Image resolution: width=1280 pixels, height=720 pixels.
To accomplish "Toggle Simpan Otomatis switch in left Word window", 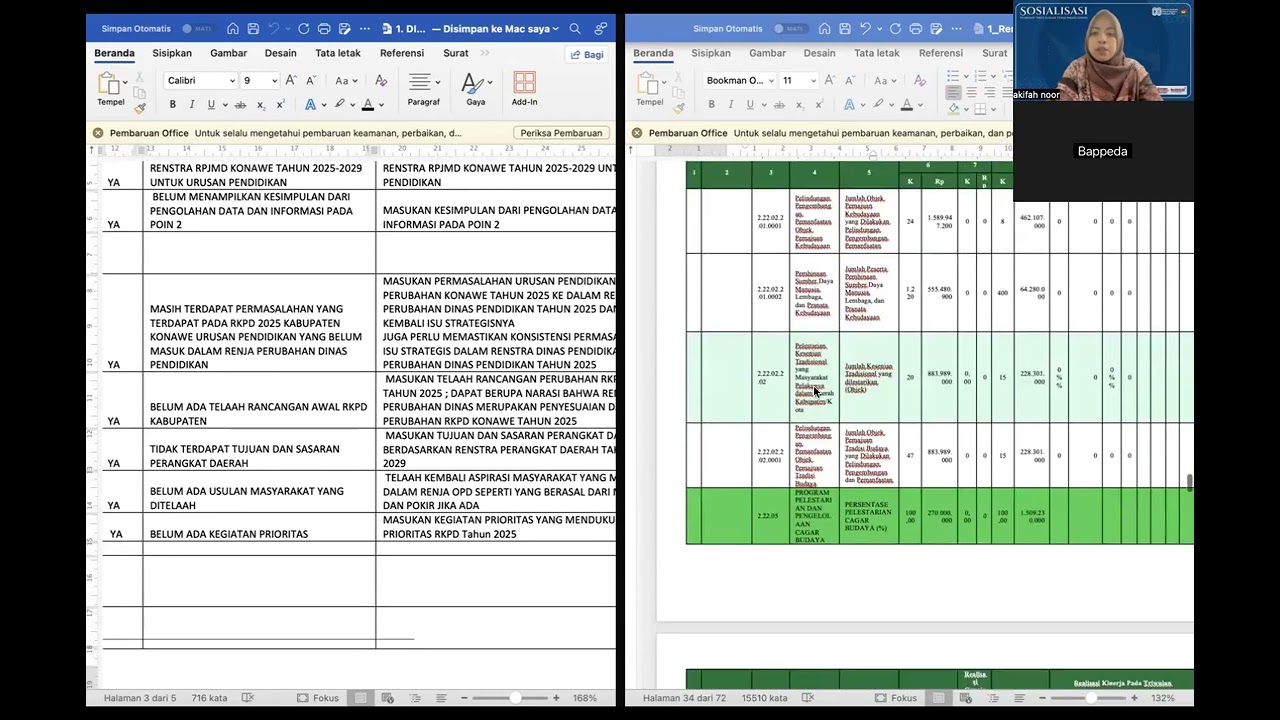I will point(198,29).
